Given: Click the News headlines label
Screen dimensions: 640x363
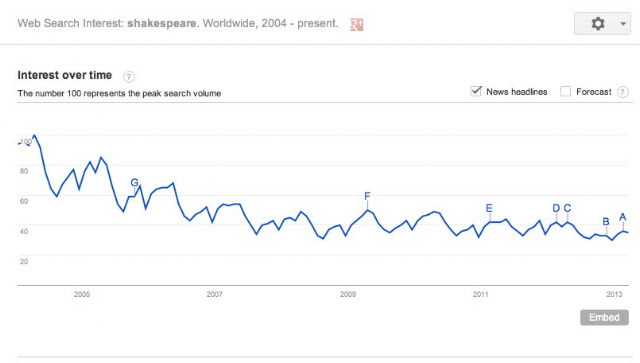Looking at the screenshot, I should (x=516, y=92).
